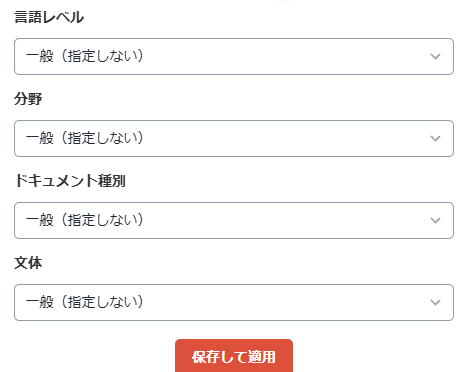Click 一般(指定しない) value under 言語レベル
This screenshot has height=372, width=463.
click(85, 56)
